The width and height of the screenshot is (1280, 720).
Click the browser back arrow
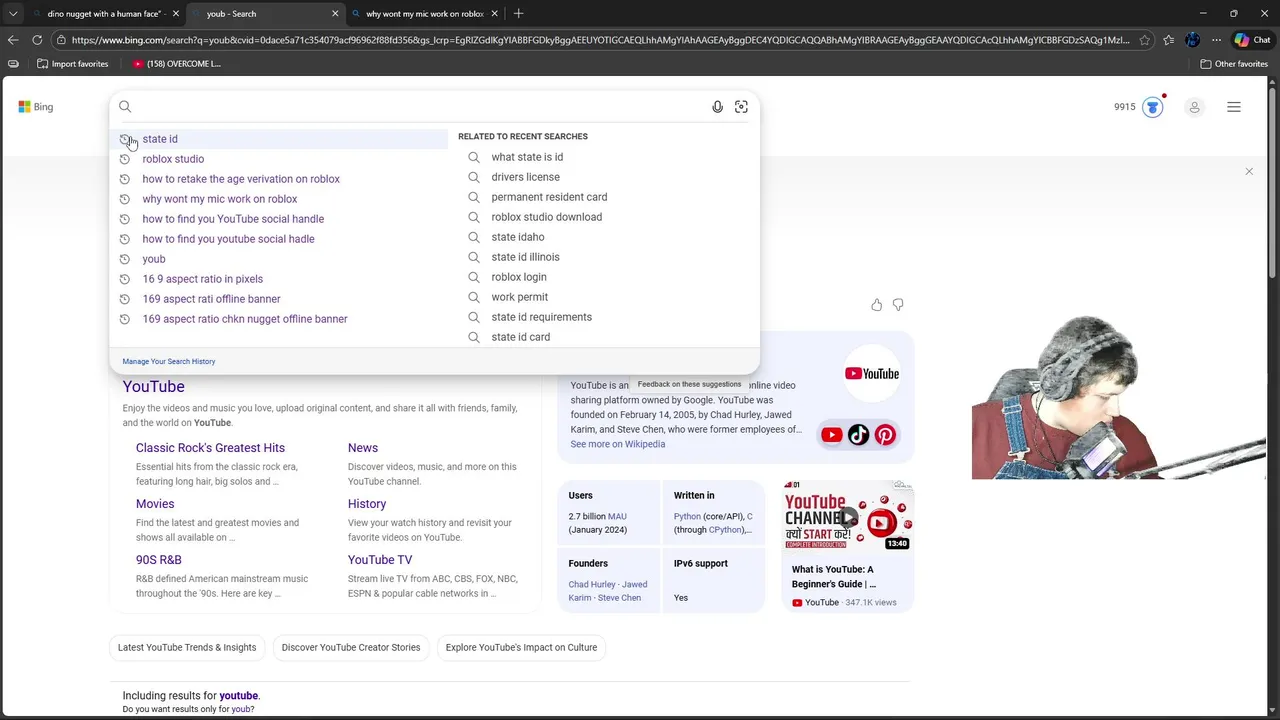click(13, 40)
